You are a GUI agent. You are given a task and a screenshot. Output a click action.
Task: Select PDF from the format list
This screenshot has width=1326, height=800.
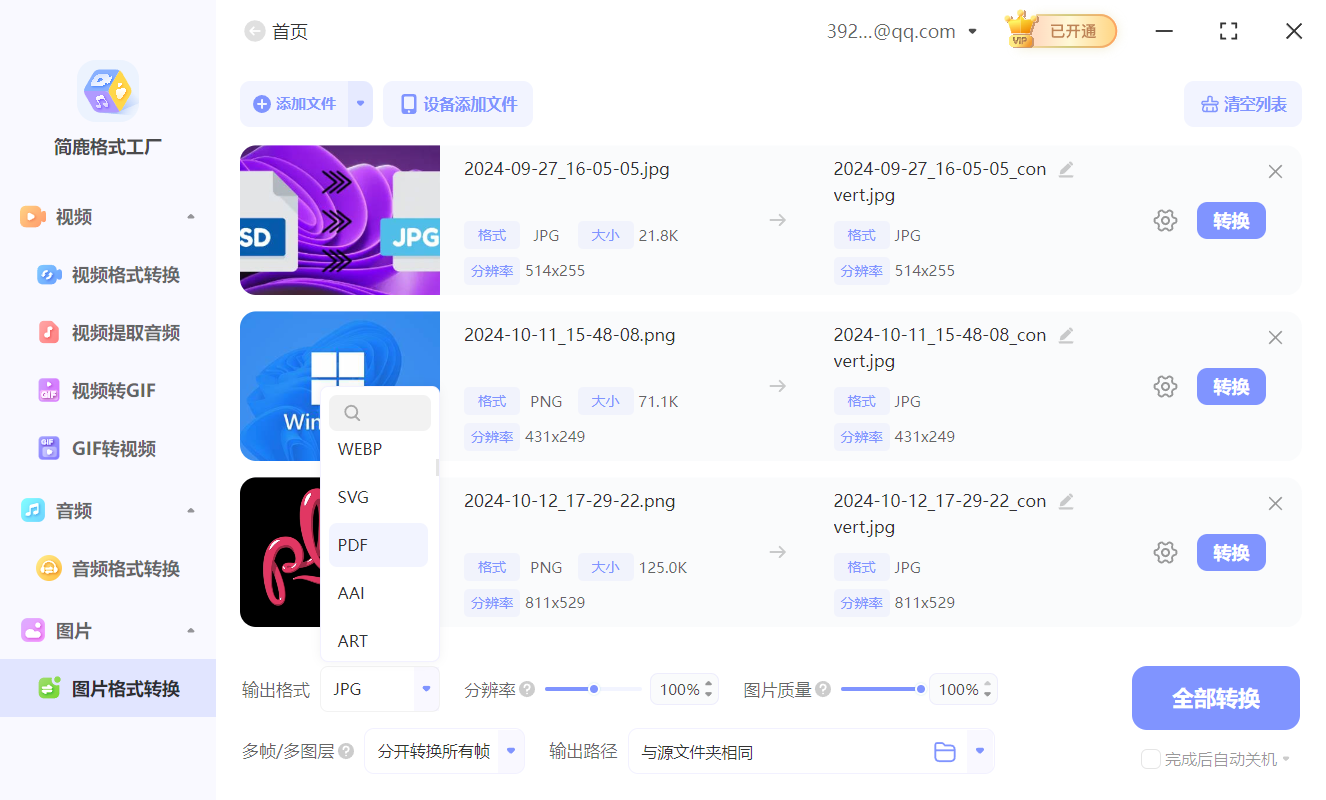tap(352, 544)
